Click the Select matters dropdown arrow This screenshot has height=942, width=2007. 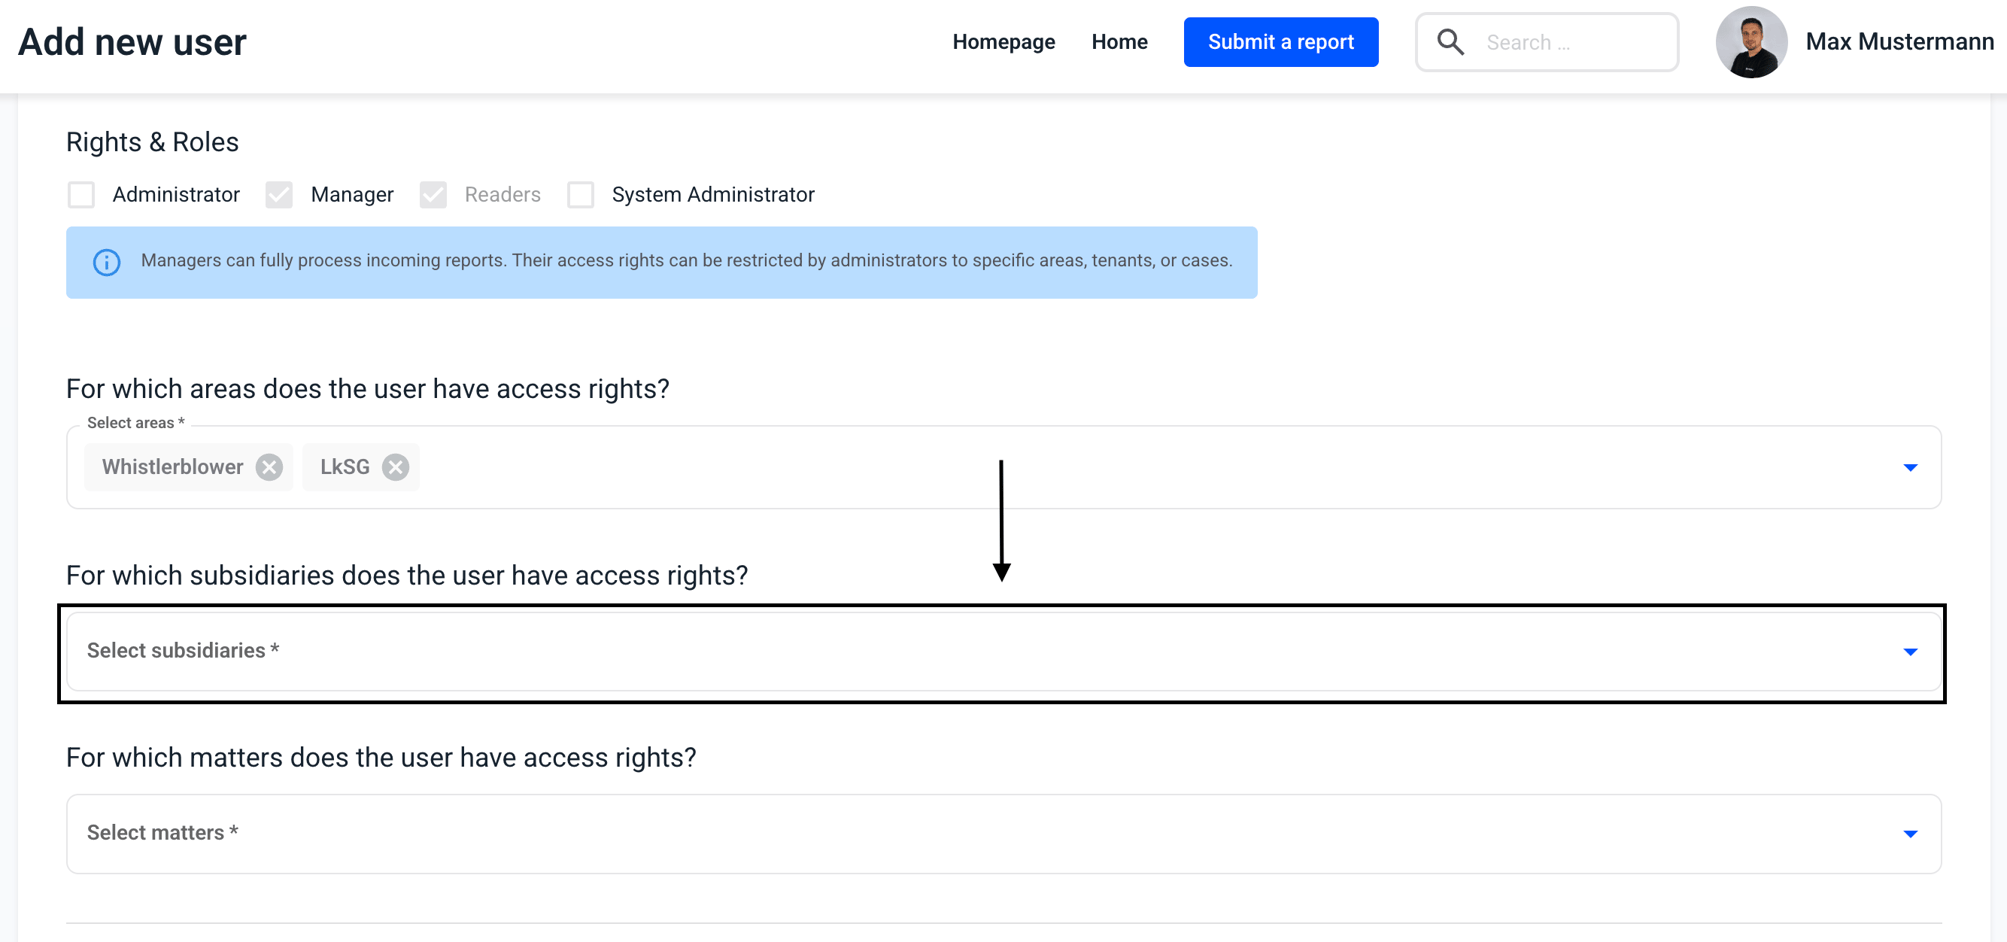tap(1910, 834)
